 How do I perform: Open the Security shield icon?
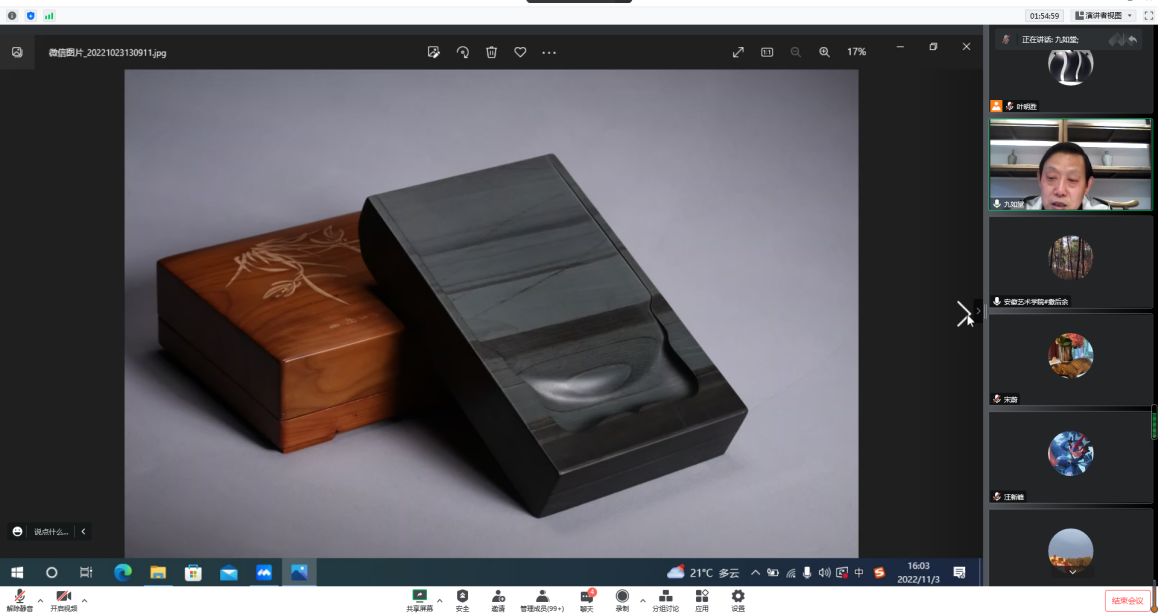[462, 597]
